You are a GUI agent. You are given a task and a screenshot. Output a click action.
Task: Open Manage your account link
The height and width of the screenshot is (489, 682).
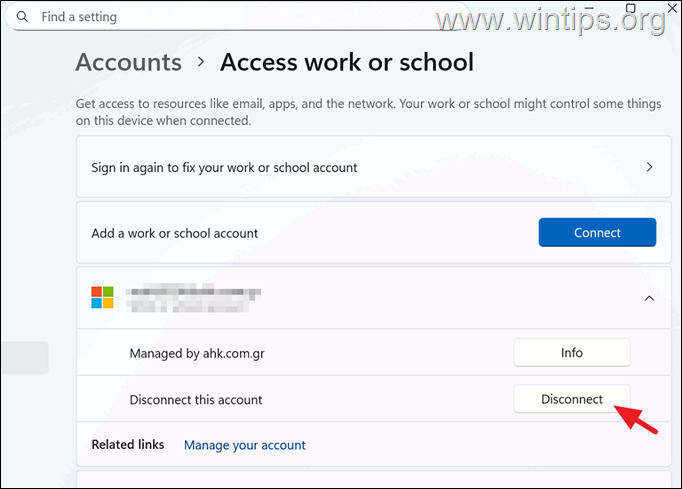(244, 445)
